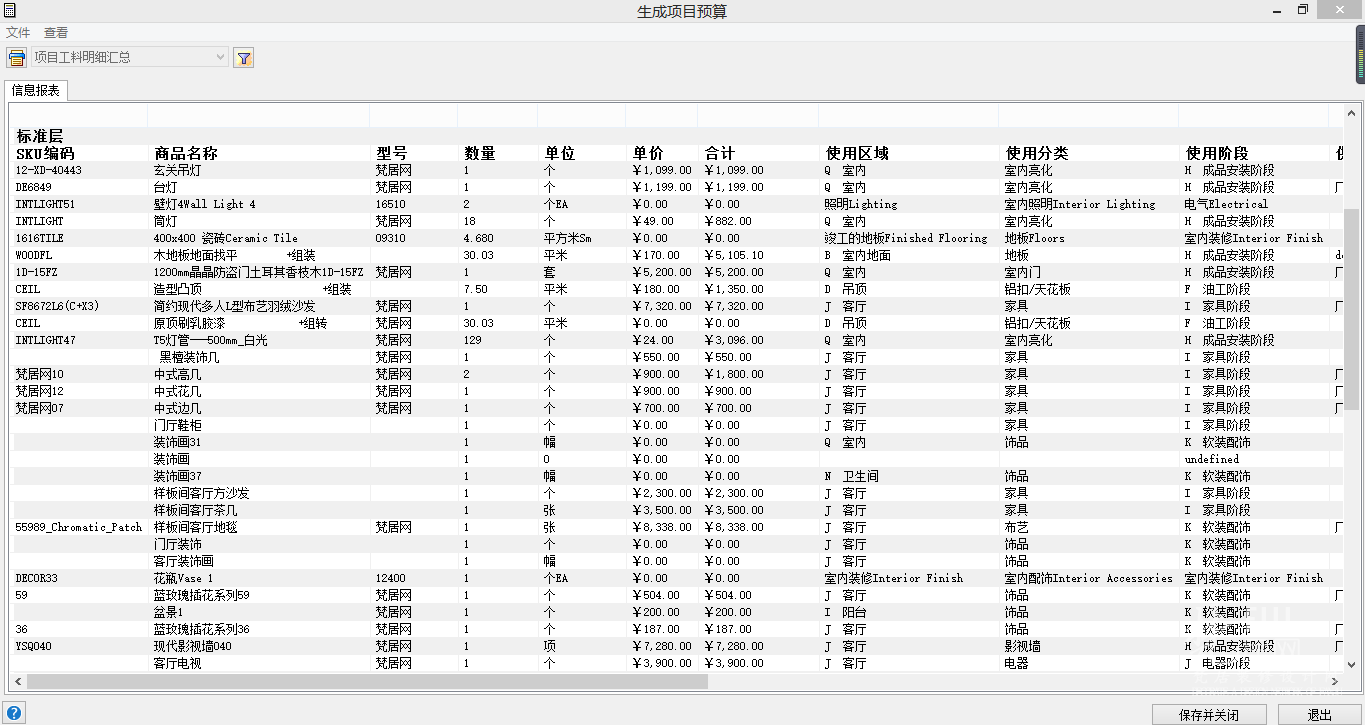The width and height of the screenshot is (1365, 725).
Task: Click the 退出 button
Action: point(1320,715)
